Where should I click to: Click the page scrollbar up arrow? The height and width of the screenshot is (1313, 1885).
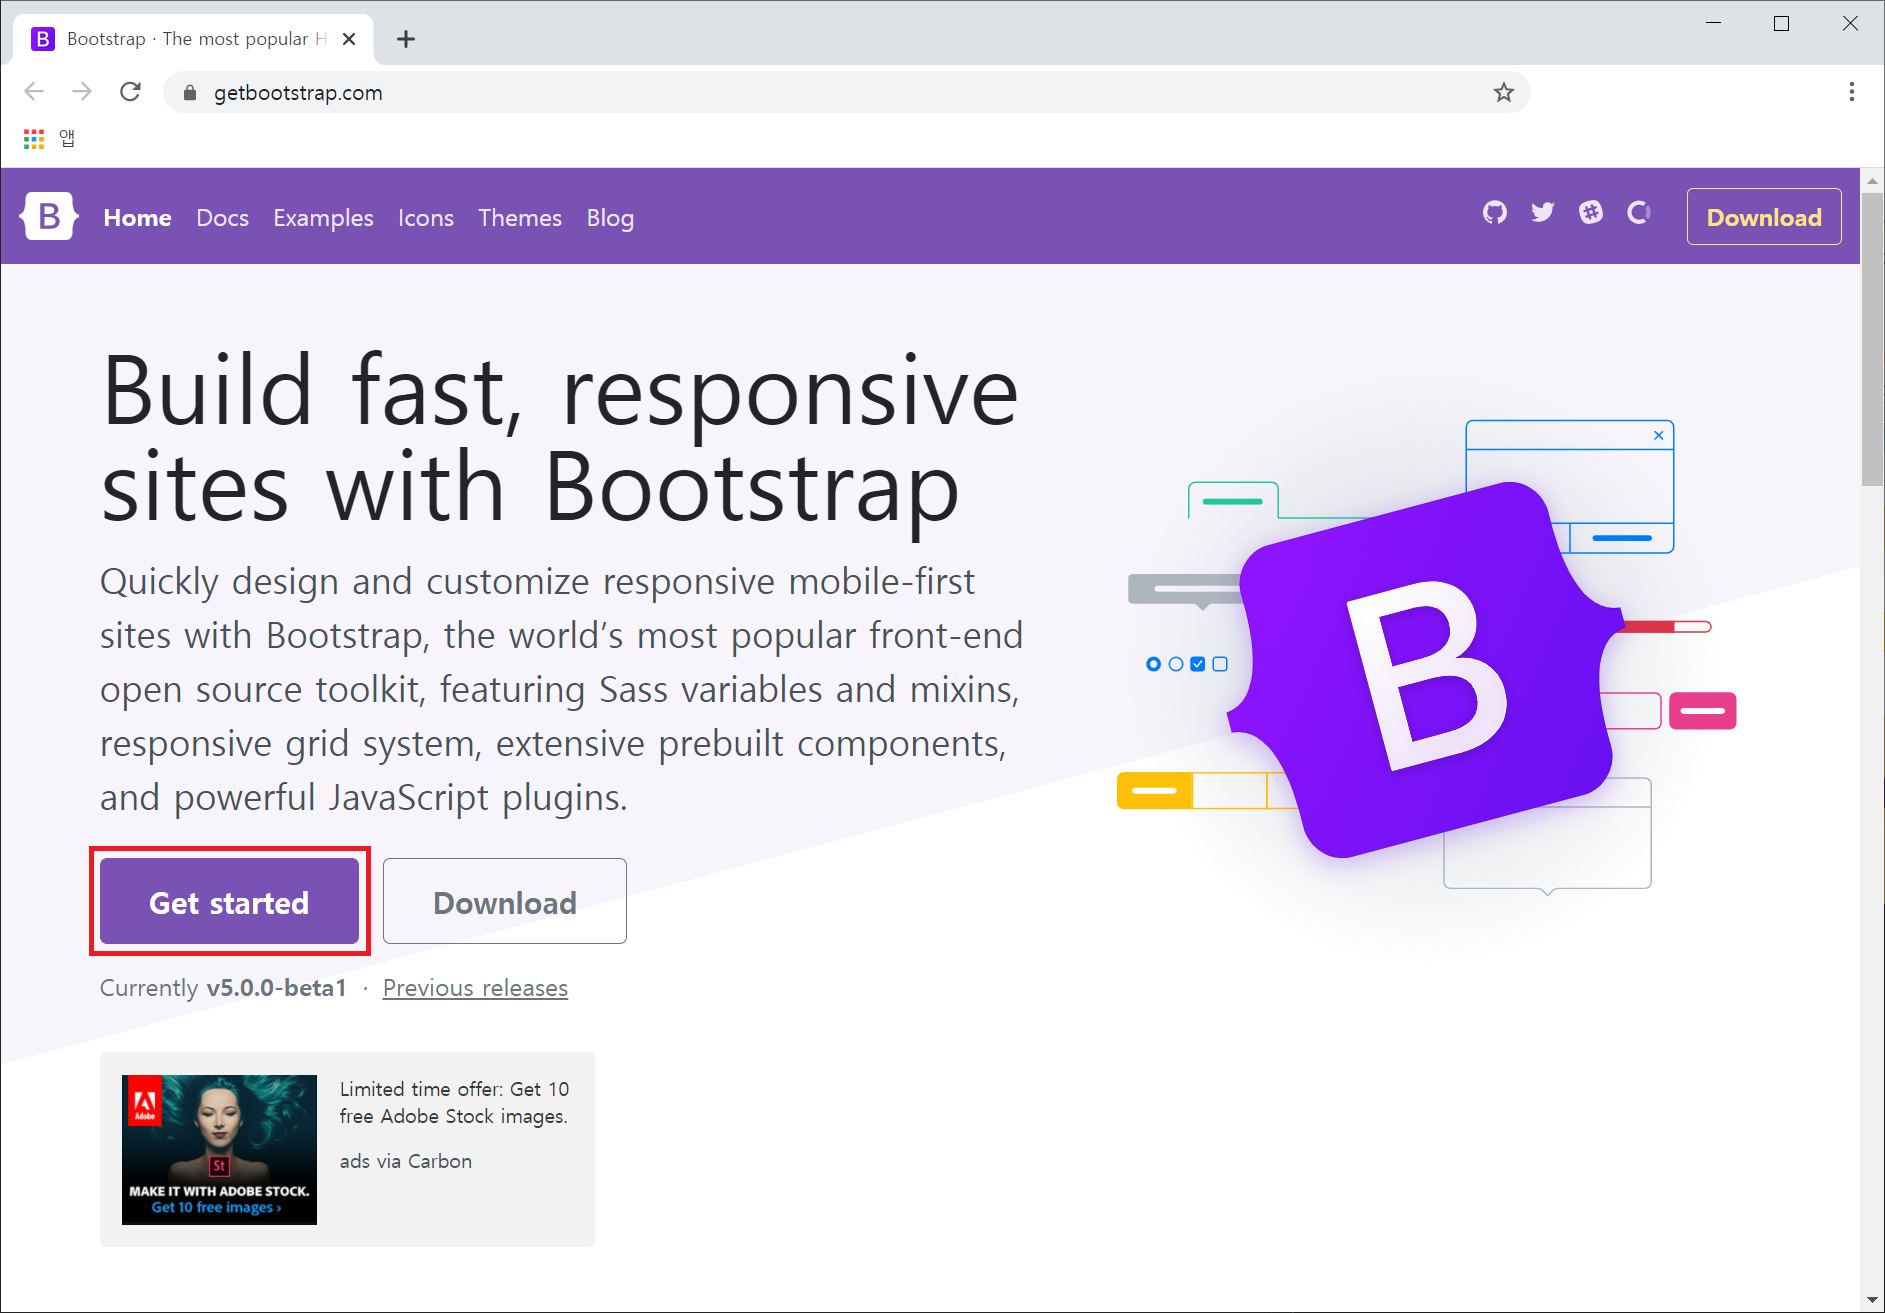tap(1872, 181)
